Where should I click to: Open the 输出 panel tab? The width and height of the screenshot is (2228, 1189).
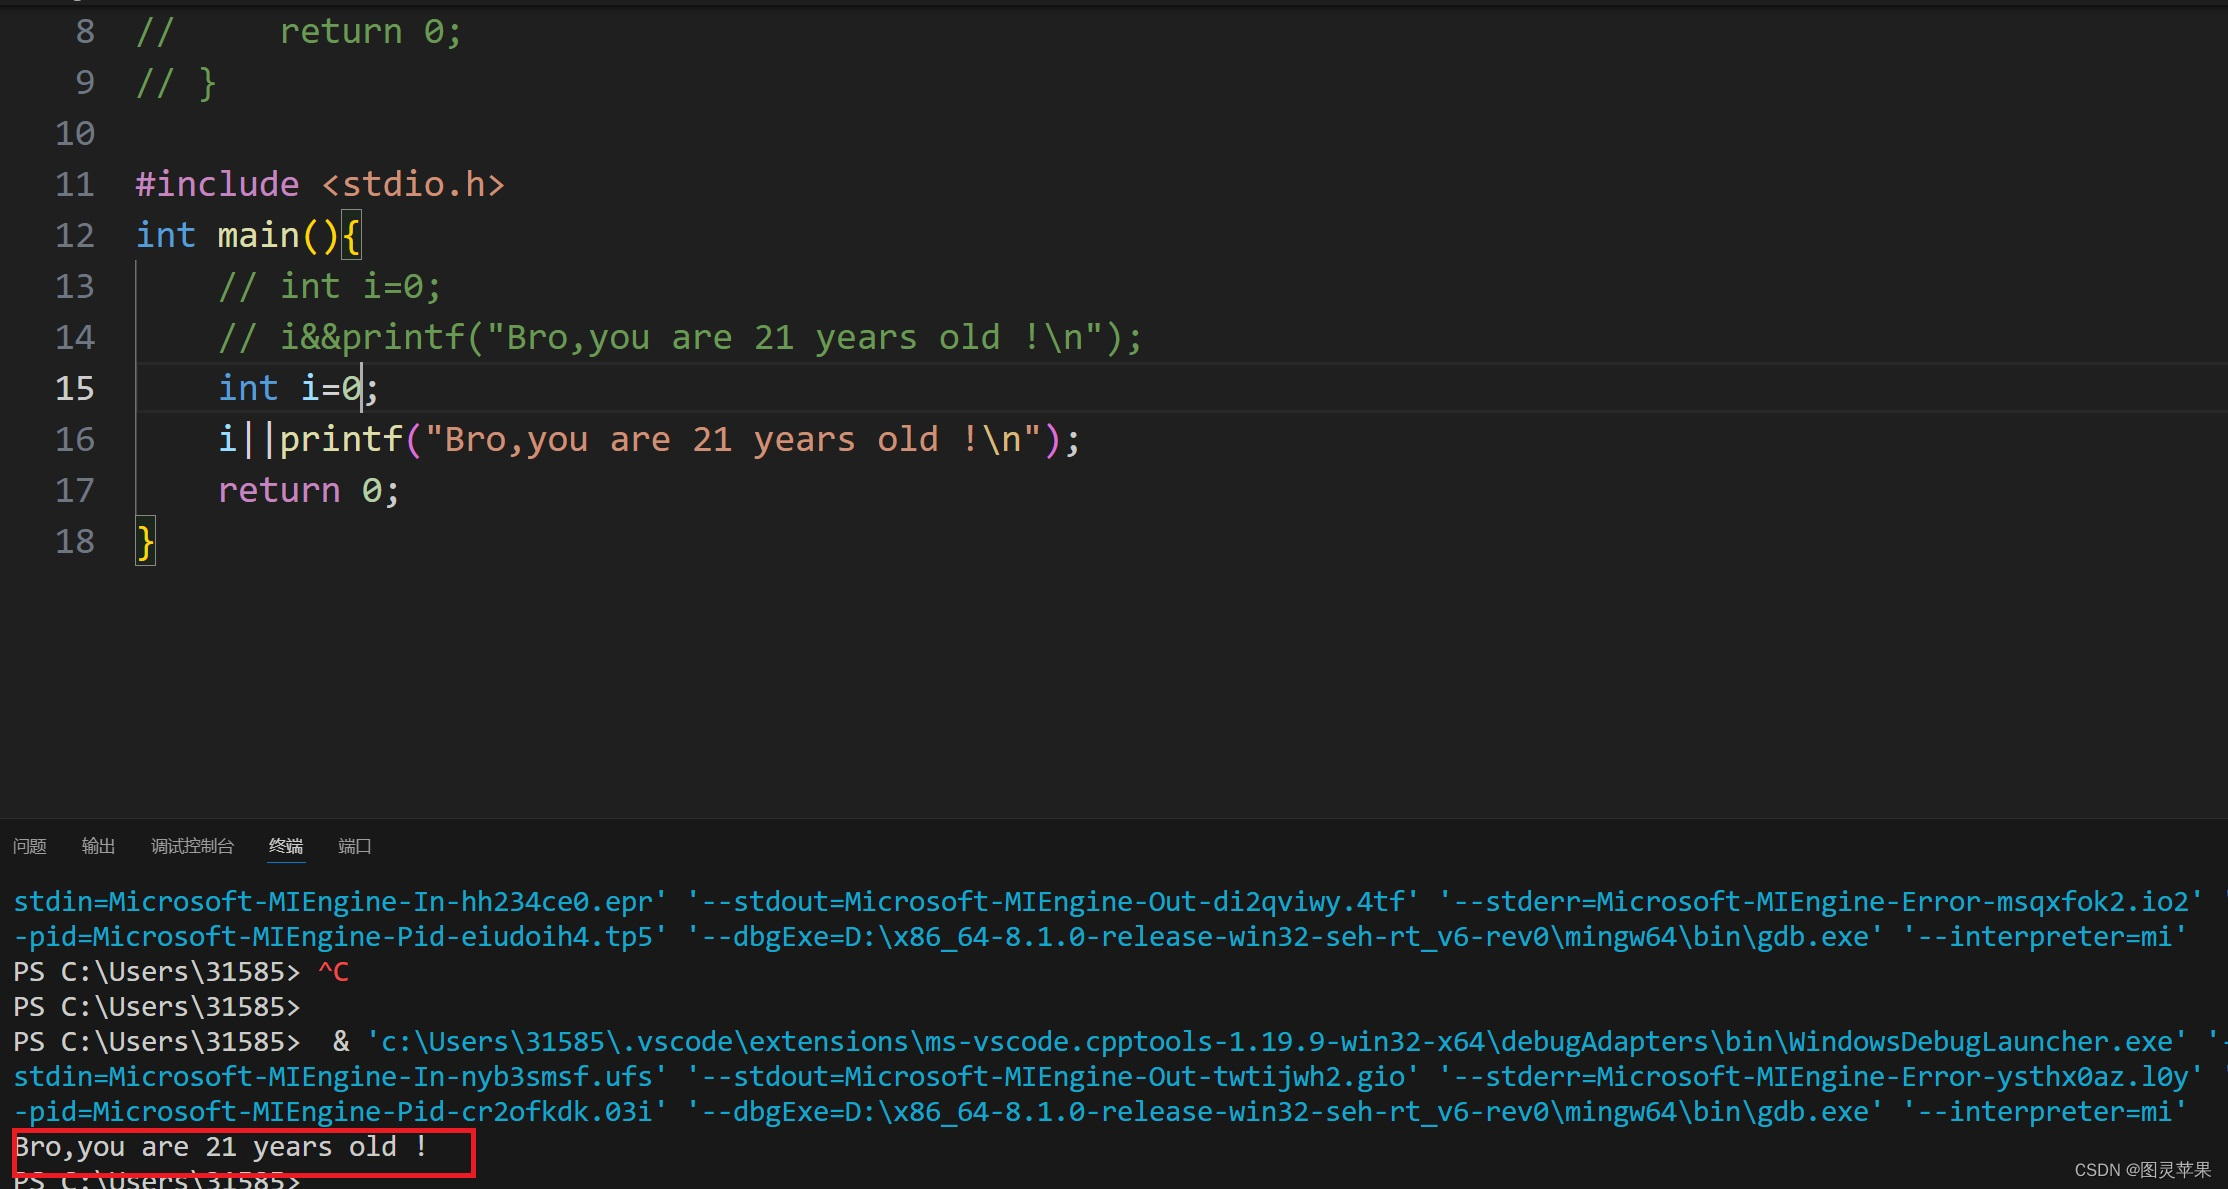coord(98,846)
